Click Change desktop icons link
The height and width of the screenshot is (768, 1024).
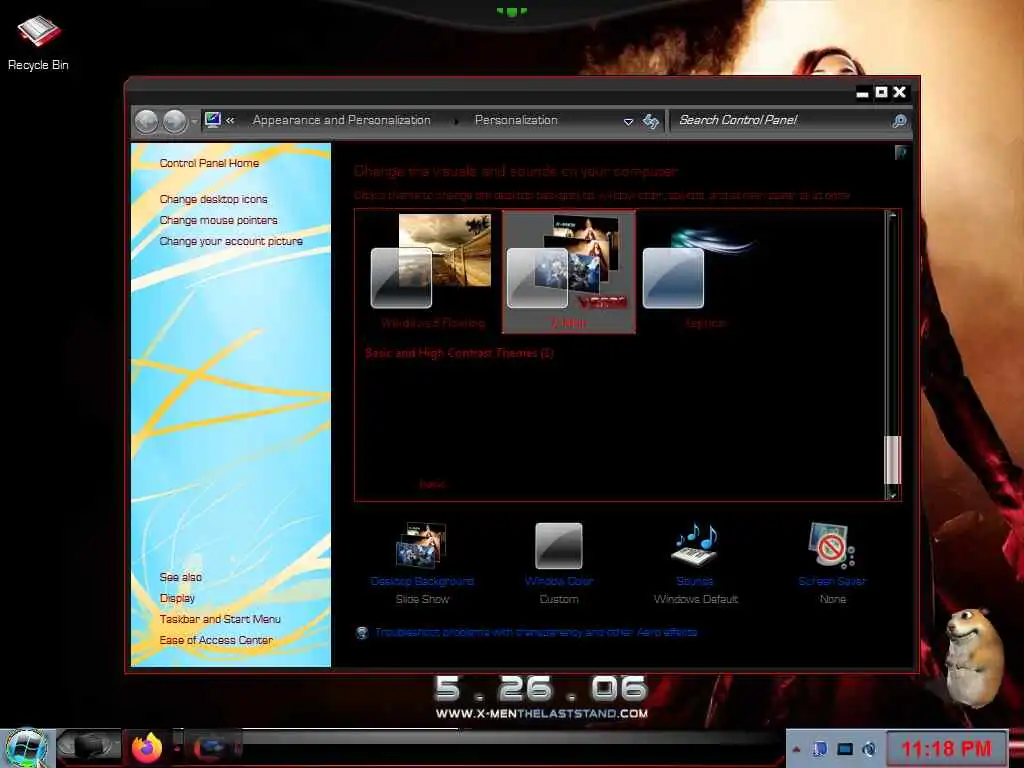[214, 199]
